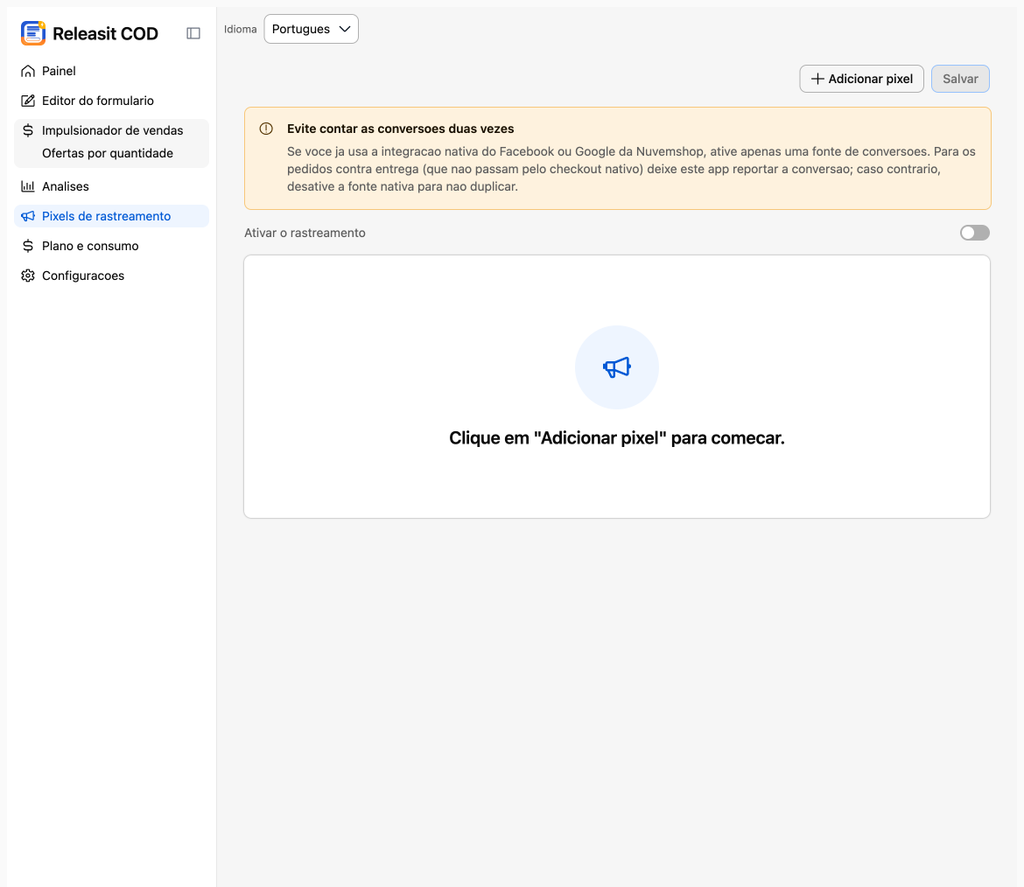Click the Editor do formulario pencil icon
The image size is (1024, 887).
click(27, 101)
